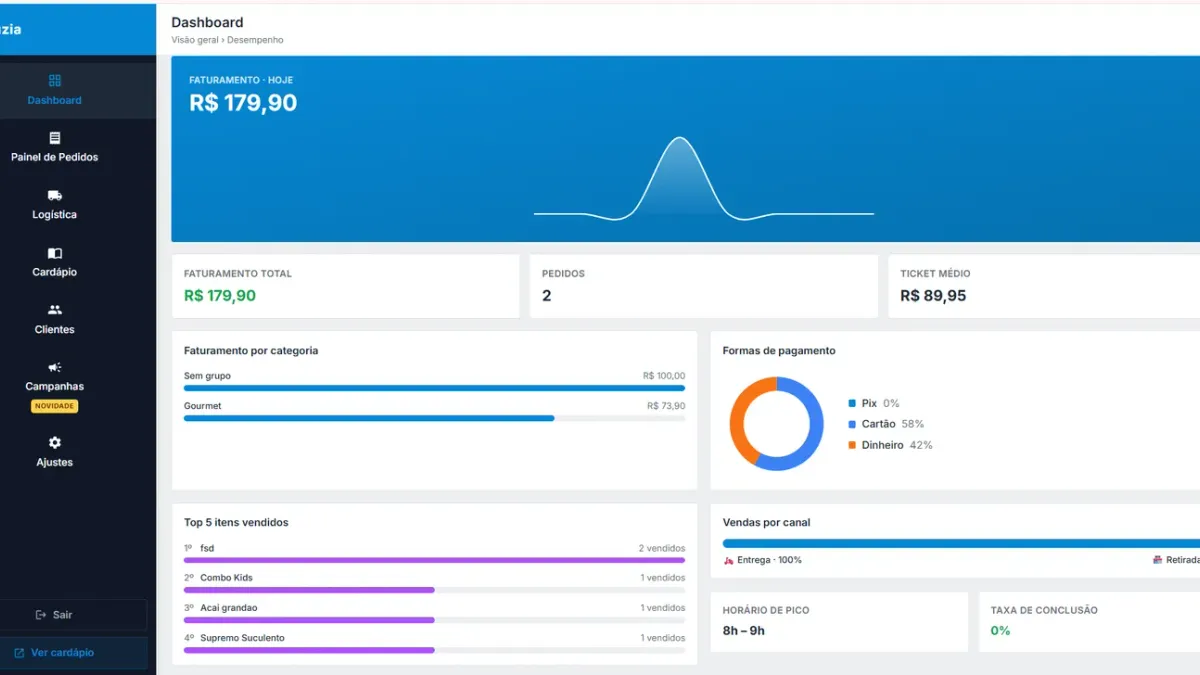1200x675 pixels.
Task: Click the Top 5 itens vendidos heading
Action: point(236,523)
